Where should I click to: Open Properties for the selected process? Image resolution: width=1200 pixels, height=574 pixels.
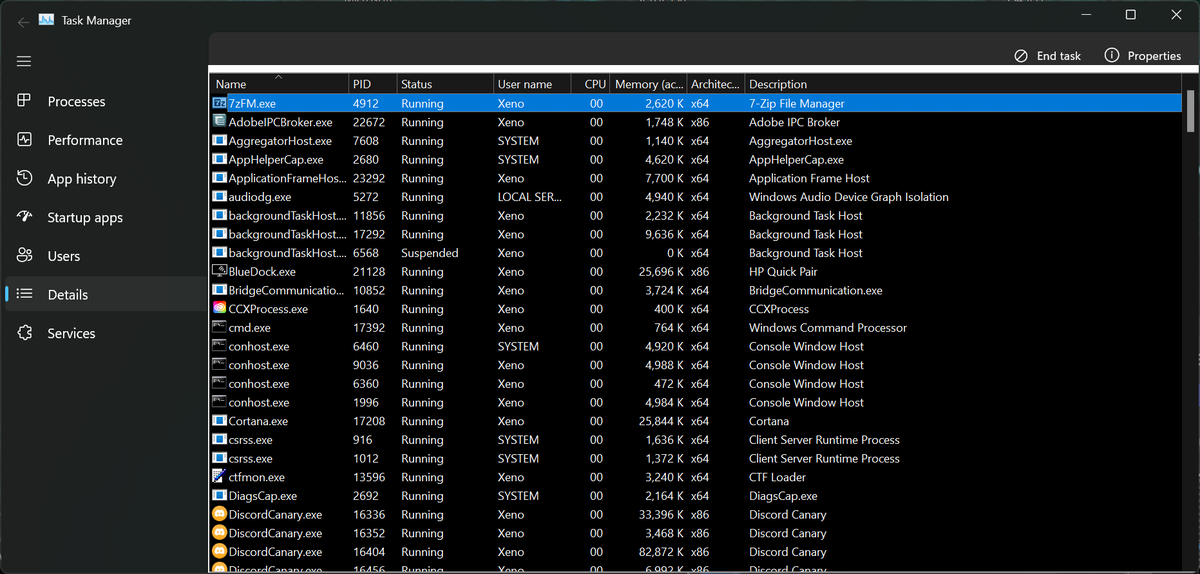(1143, 56)
